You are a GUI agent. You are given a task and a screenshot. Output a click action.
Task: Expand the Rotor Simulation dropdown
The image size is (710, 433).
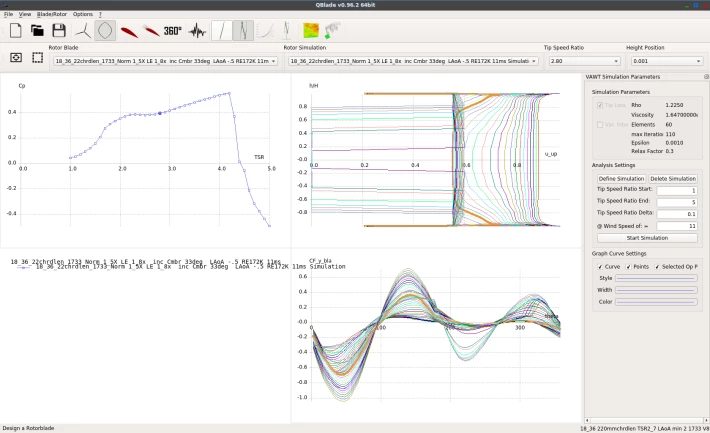[413, 61]
